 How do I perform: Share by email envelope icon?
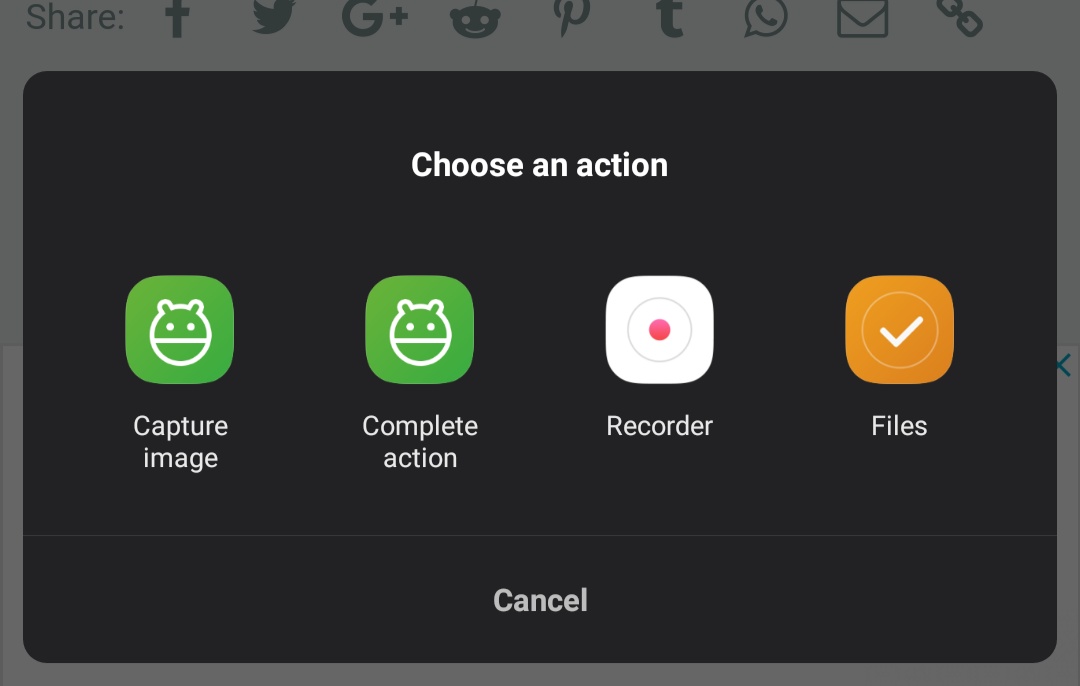[862, 17]
